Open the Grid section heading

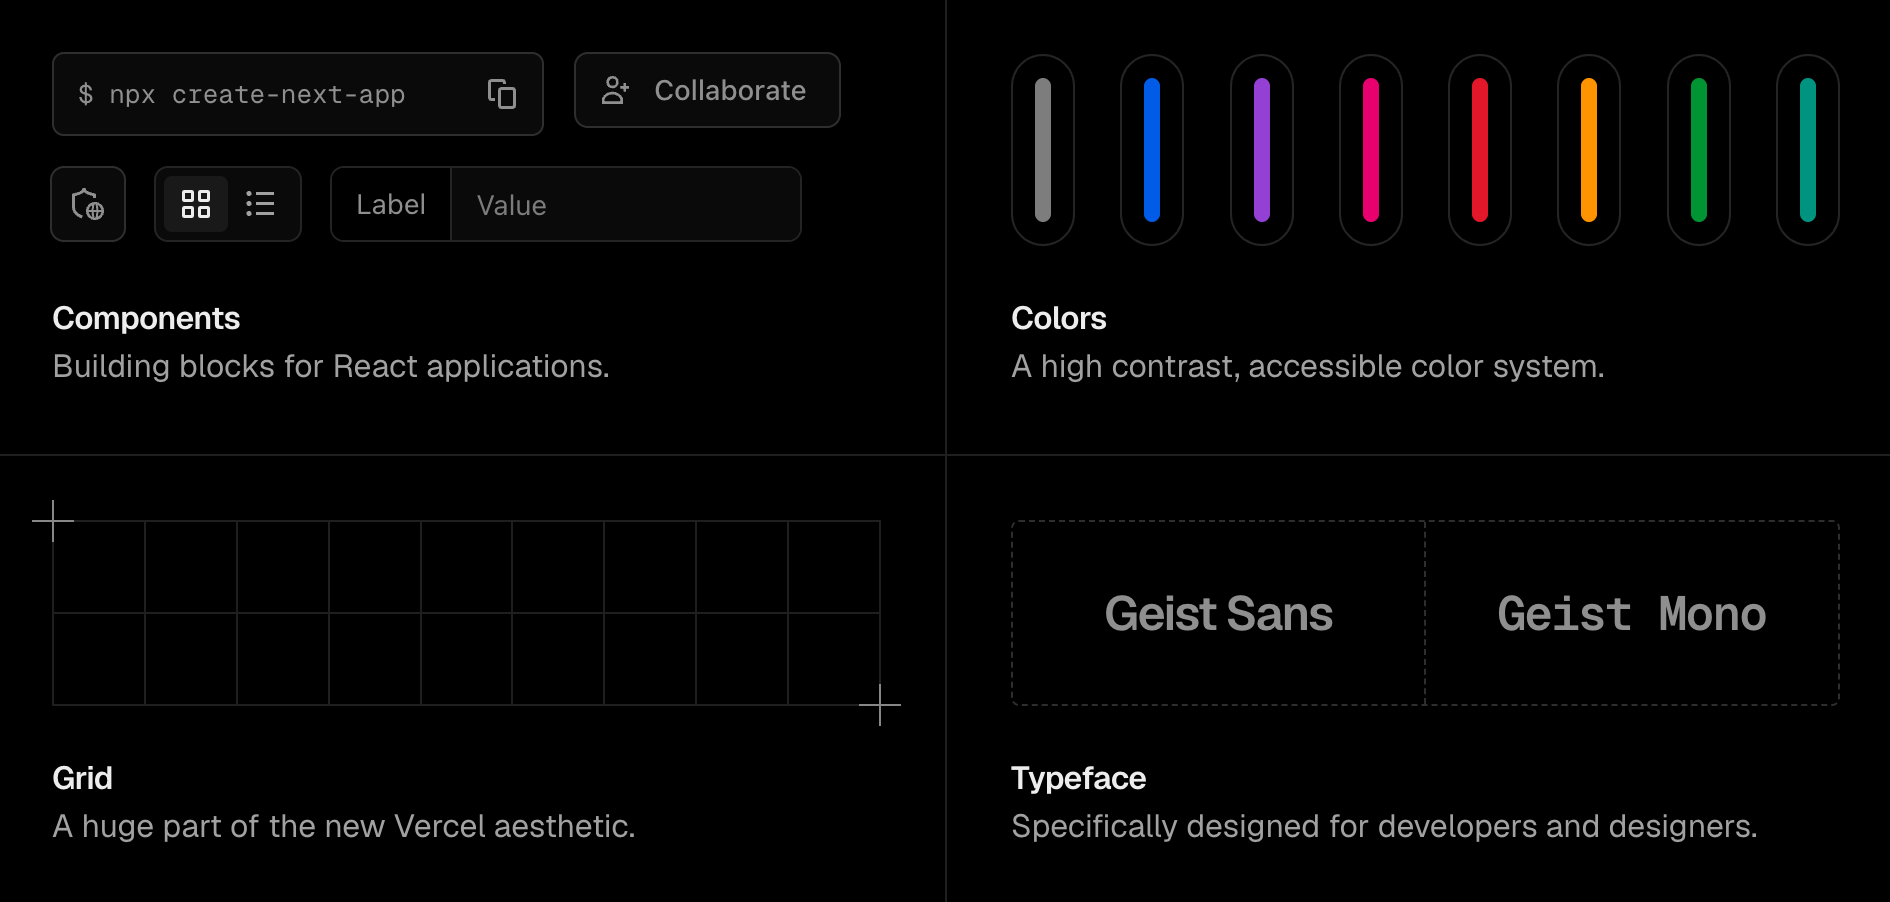tap(82, 778)
